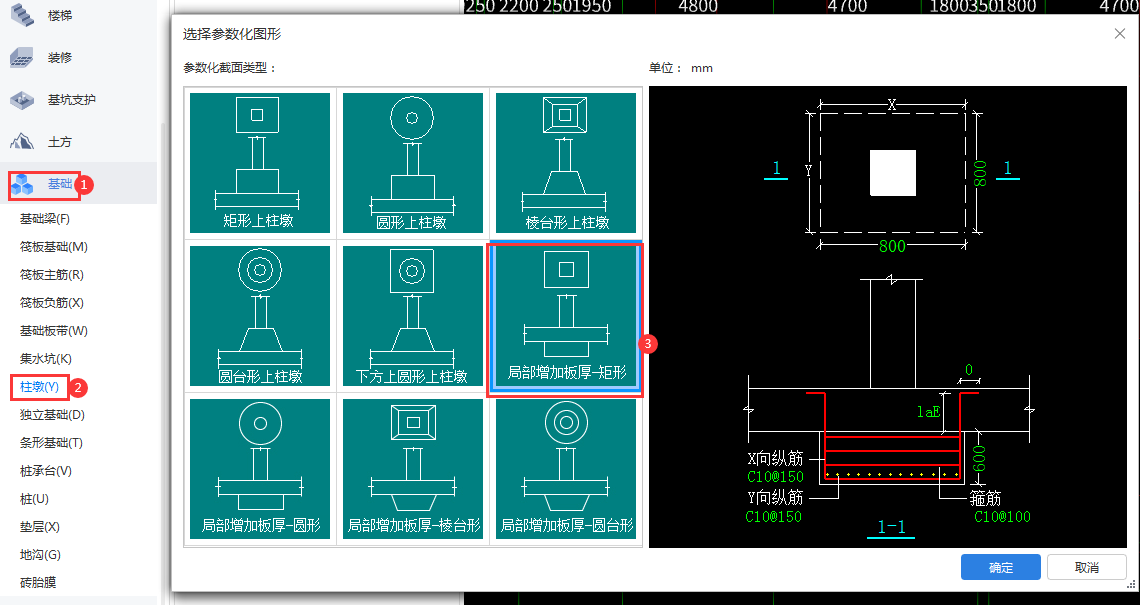
Task: Select 砖胎膜 in the component list
Action: coord(38,582)
